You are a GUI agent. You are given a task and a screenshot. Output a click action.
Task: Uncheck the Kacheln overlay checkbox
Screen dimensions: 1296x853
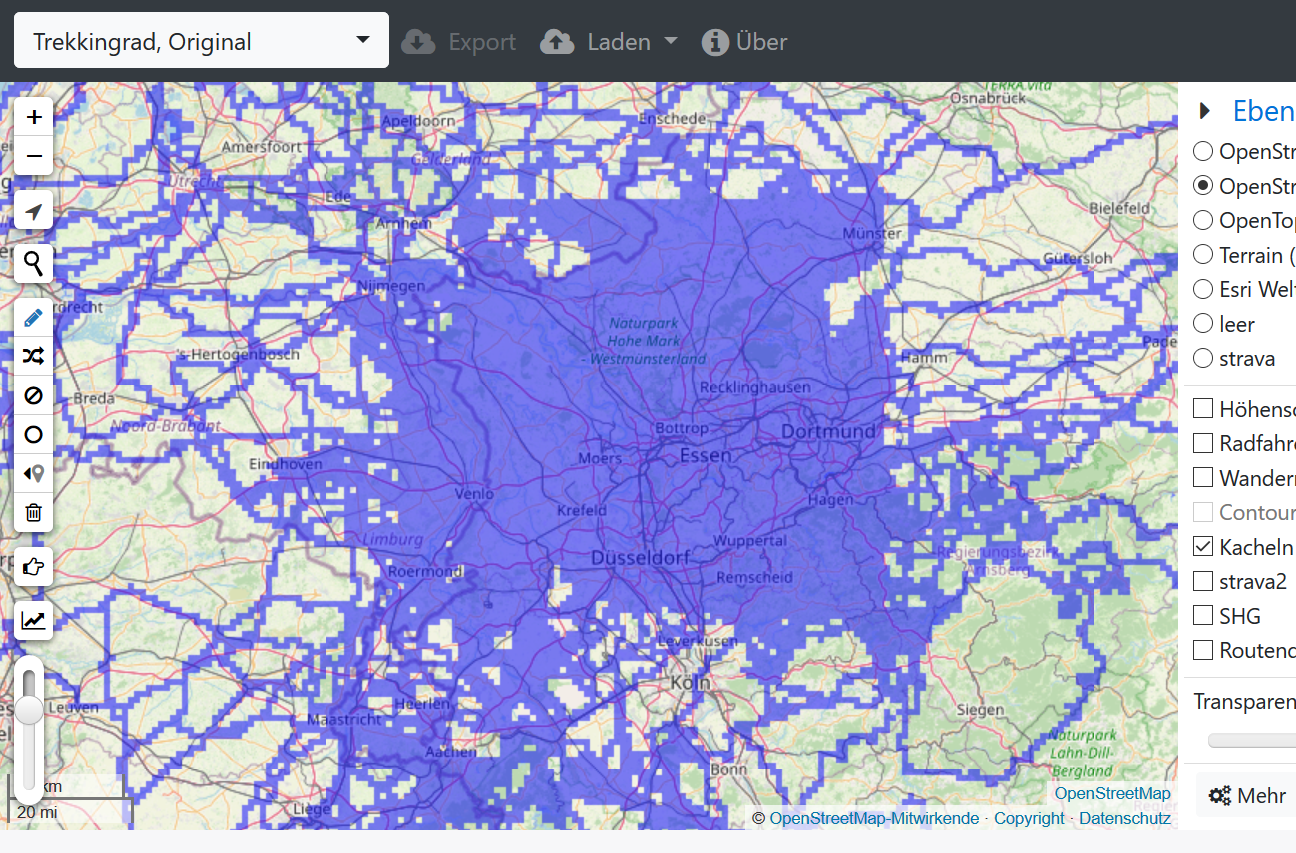[1203, 547]
